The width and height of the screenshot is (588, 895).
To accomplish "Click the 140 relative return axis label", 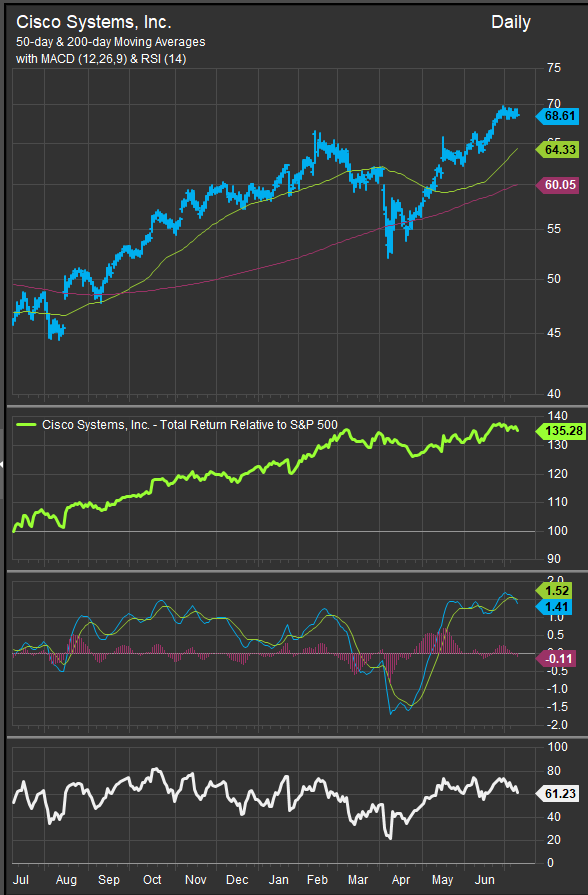I will (x=557, y=416).
